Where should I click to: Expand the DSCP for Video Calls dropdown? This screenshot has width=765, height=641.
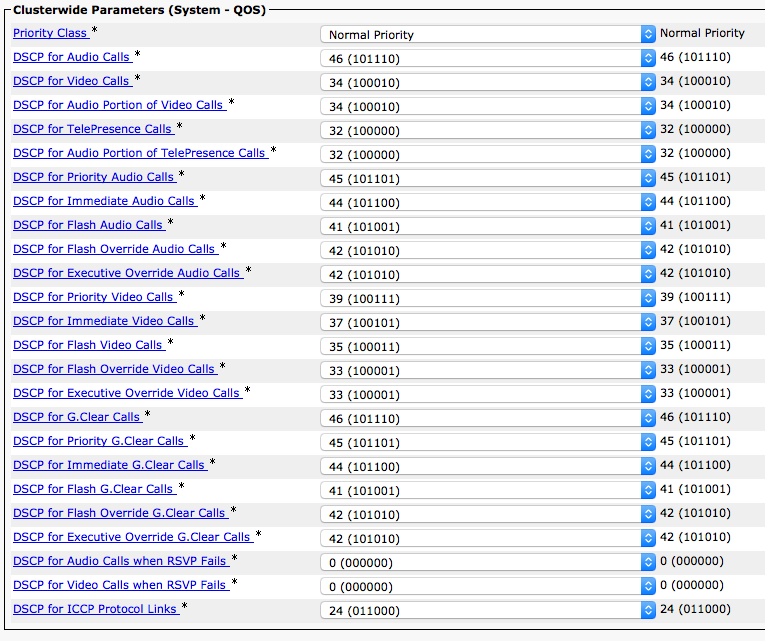click(x=488, y=82)
